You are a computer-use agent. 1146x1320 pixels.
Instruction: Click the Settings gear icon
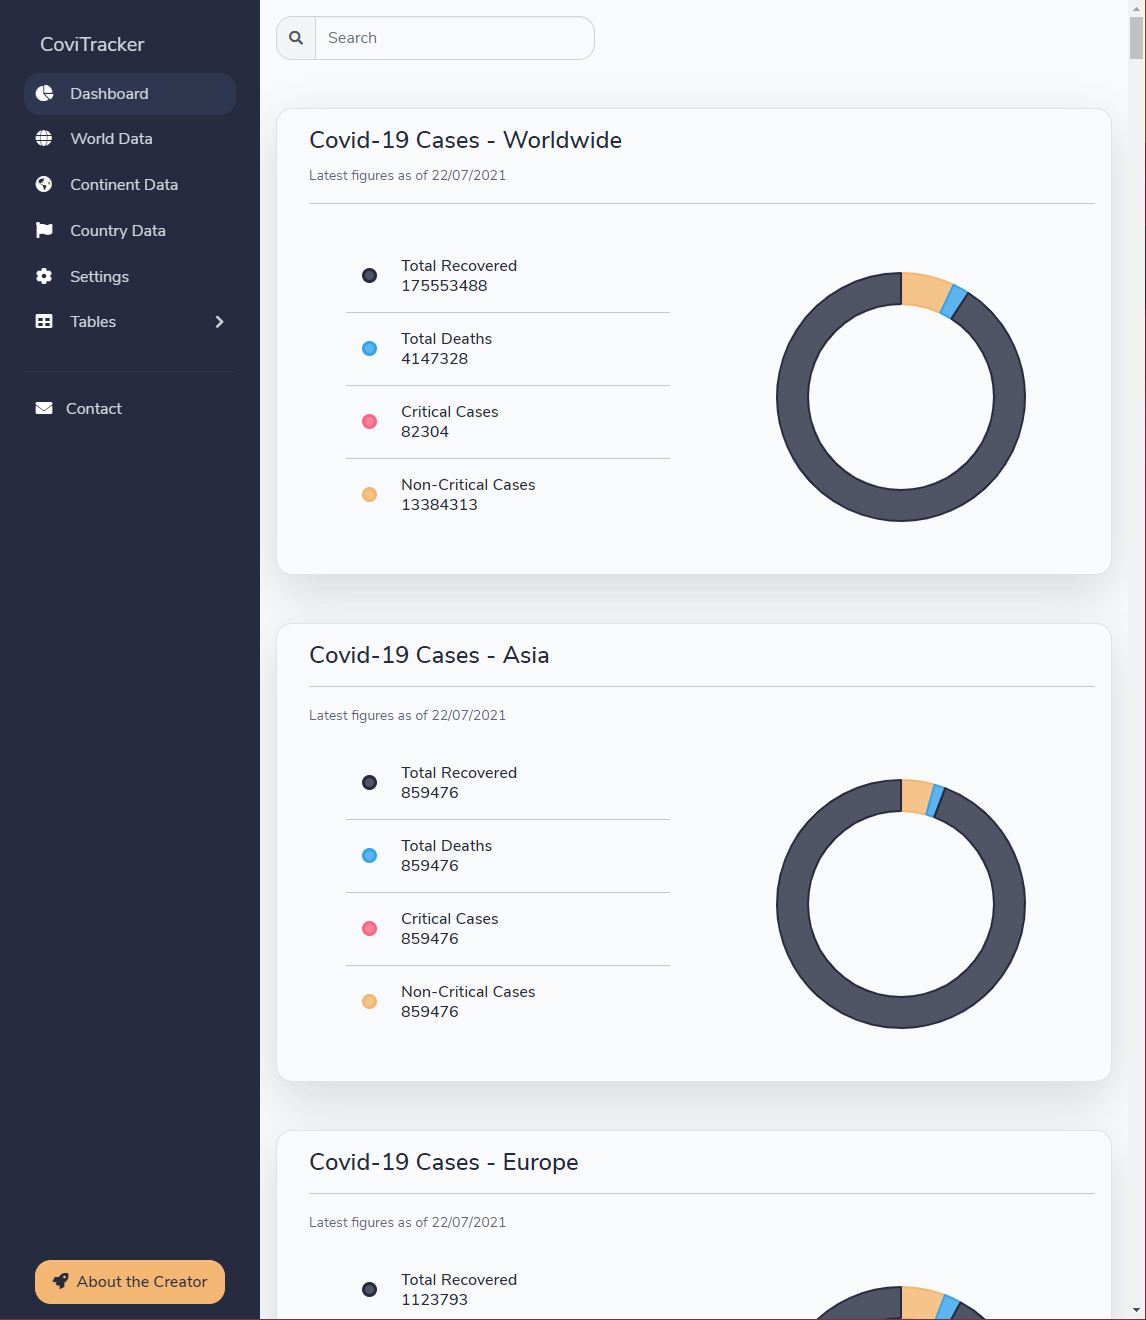click(x=44, y=276)
